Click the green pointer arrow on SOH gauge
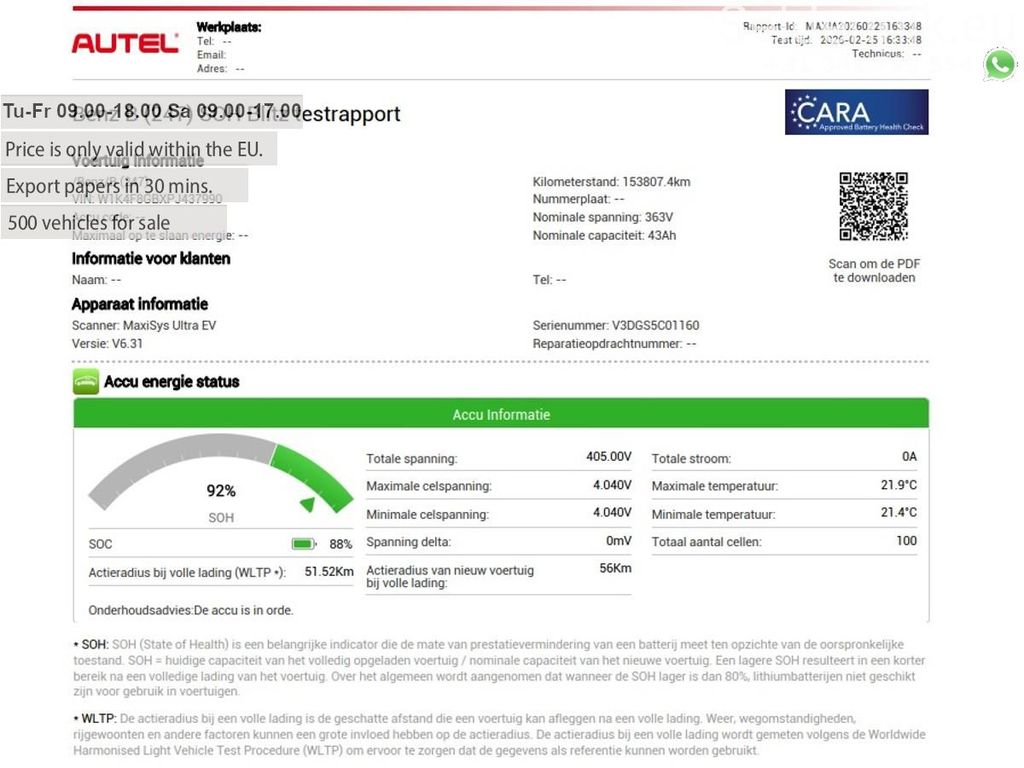Screen dimensions: 1024x768 (x=309, y=505)
